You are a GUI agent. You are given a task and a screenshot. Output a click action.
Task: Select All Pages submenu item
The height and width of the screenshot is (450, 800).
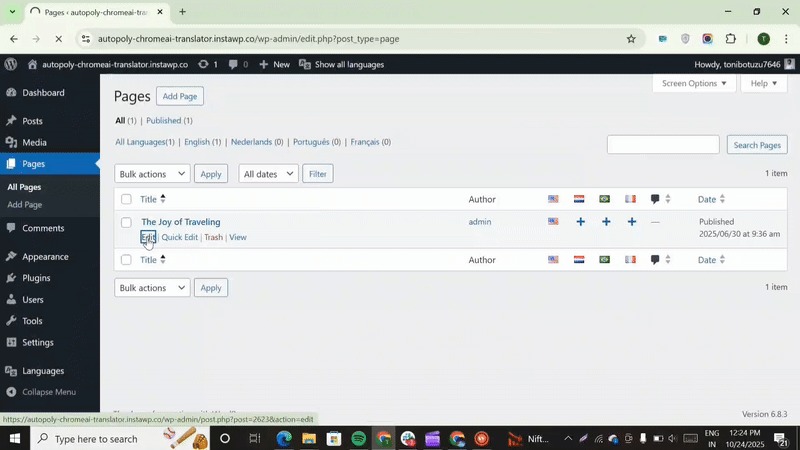click(24, 187)
